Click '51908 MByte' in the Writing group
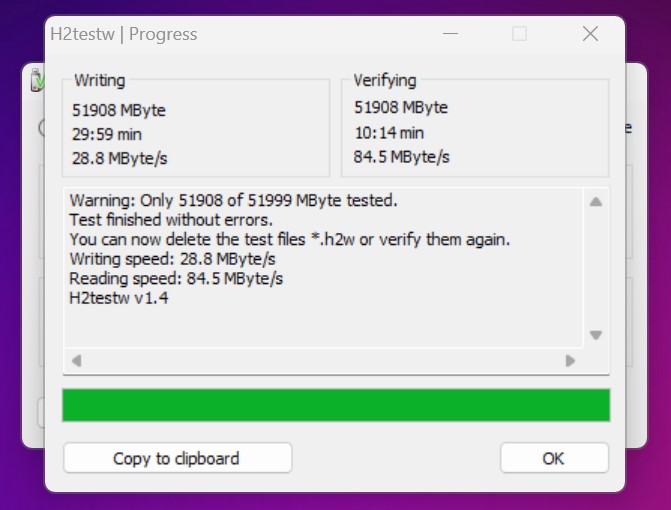Viewport: 671px width, 510px height. 119,110
